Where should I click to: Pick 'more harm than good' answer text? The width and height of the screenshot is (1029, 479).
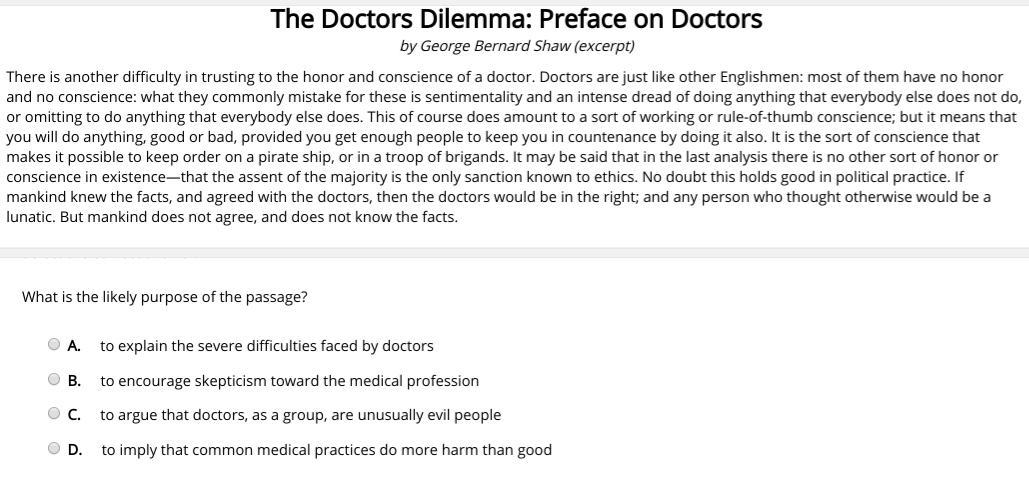point(326,450)
